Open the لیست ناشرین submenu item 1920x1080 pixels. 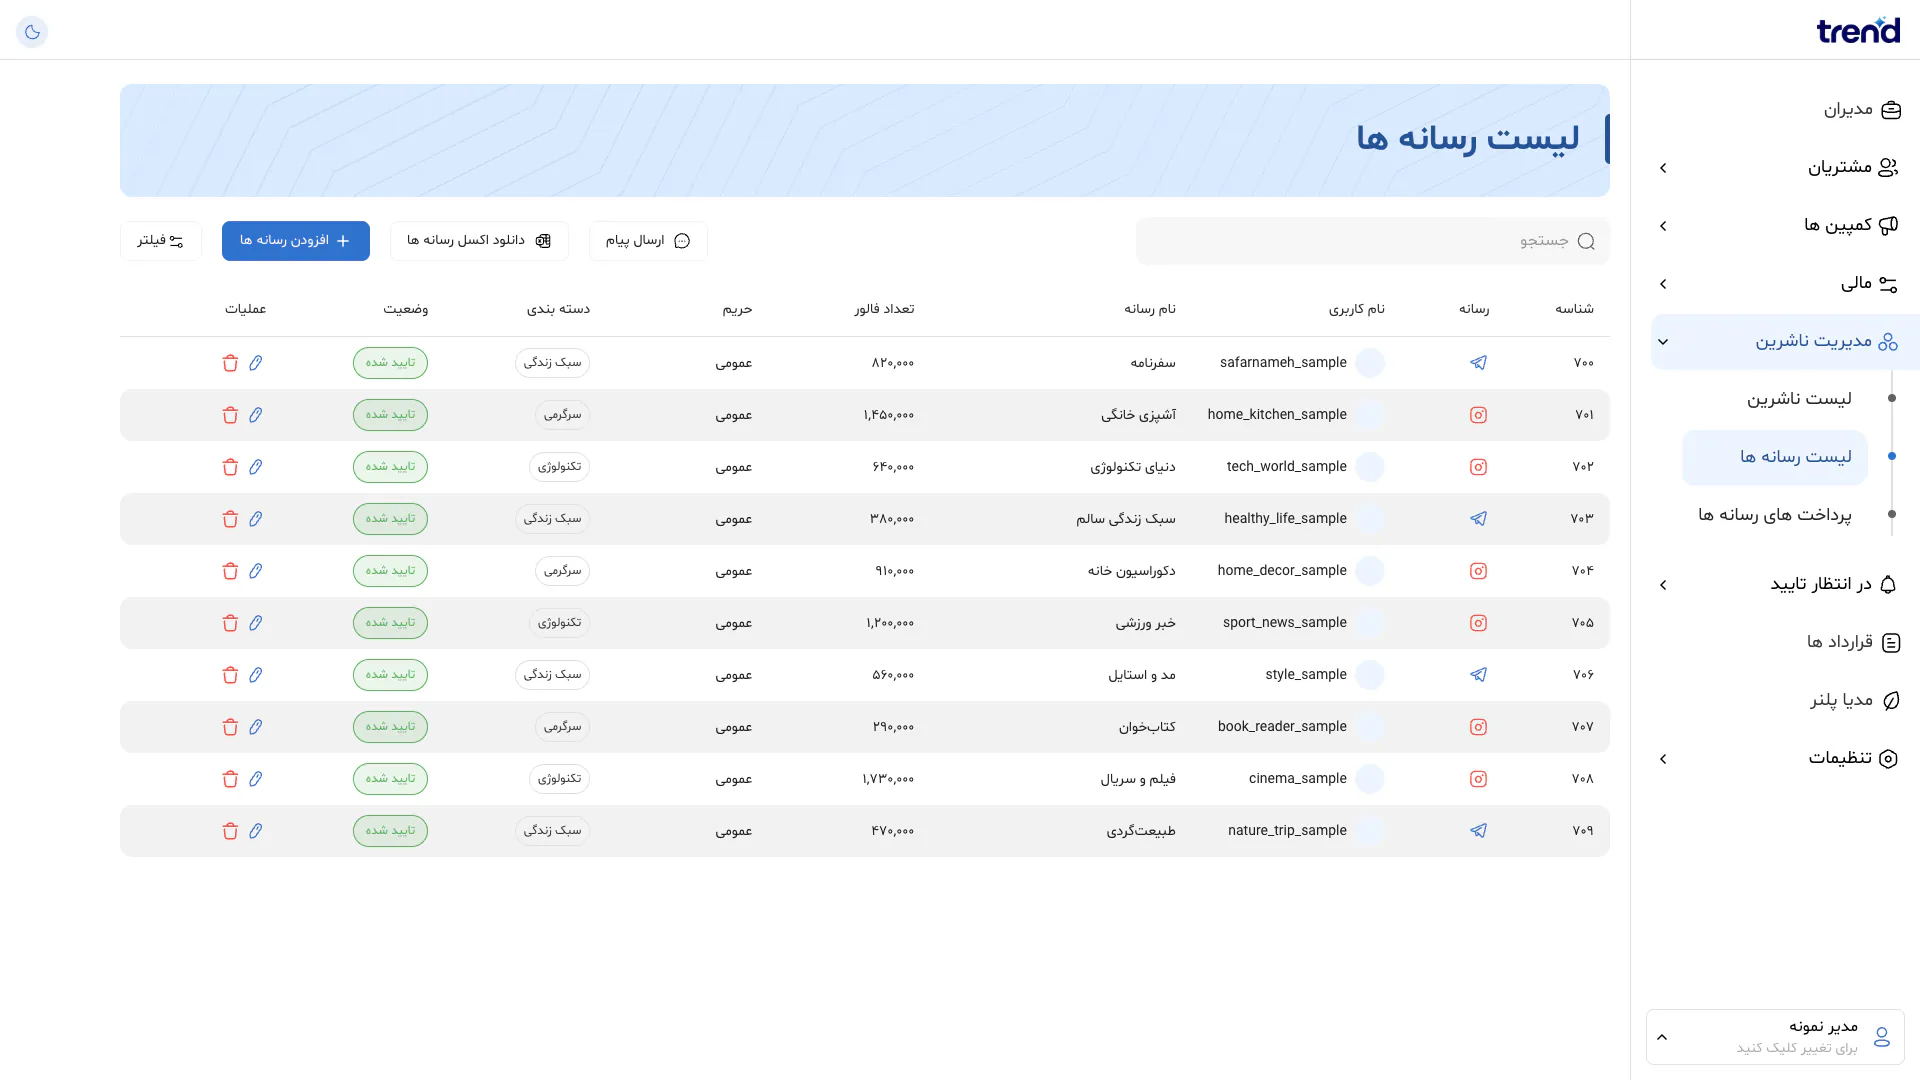pyautogui.click(x=1799, y=399)
